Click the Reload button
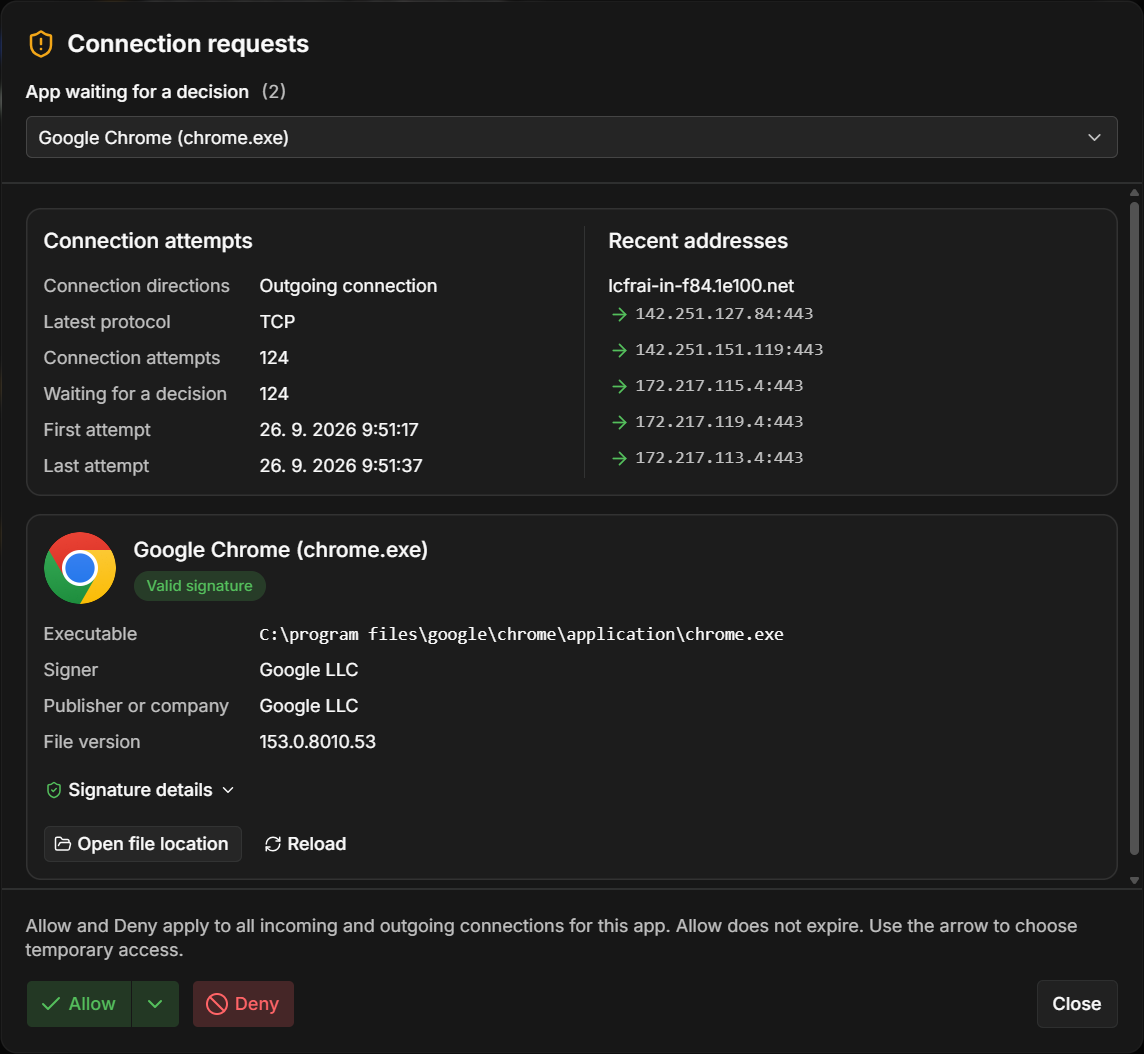This screenshot has height=1054, width=1144. (x=305, y=844)
